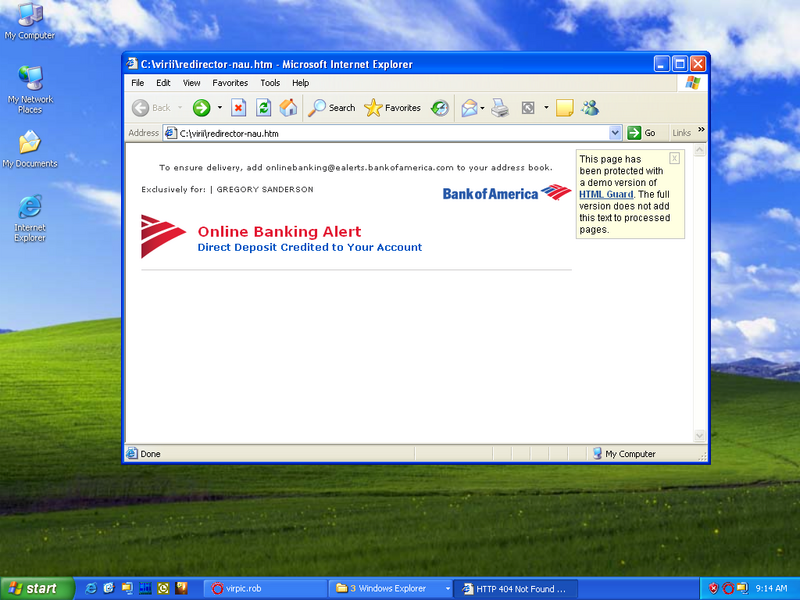Open the Help menu
The image size is (800, 600).
coord(301,83)
